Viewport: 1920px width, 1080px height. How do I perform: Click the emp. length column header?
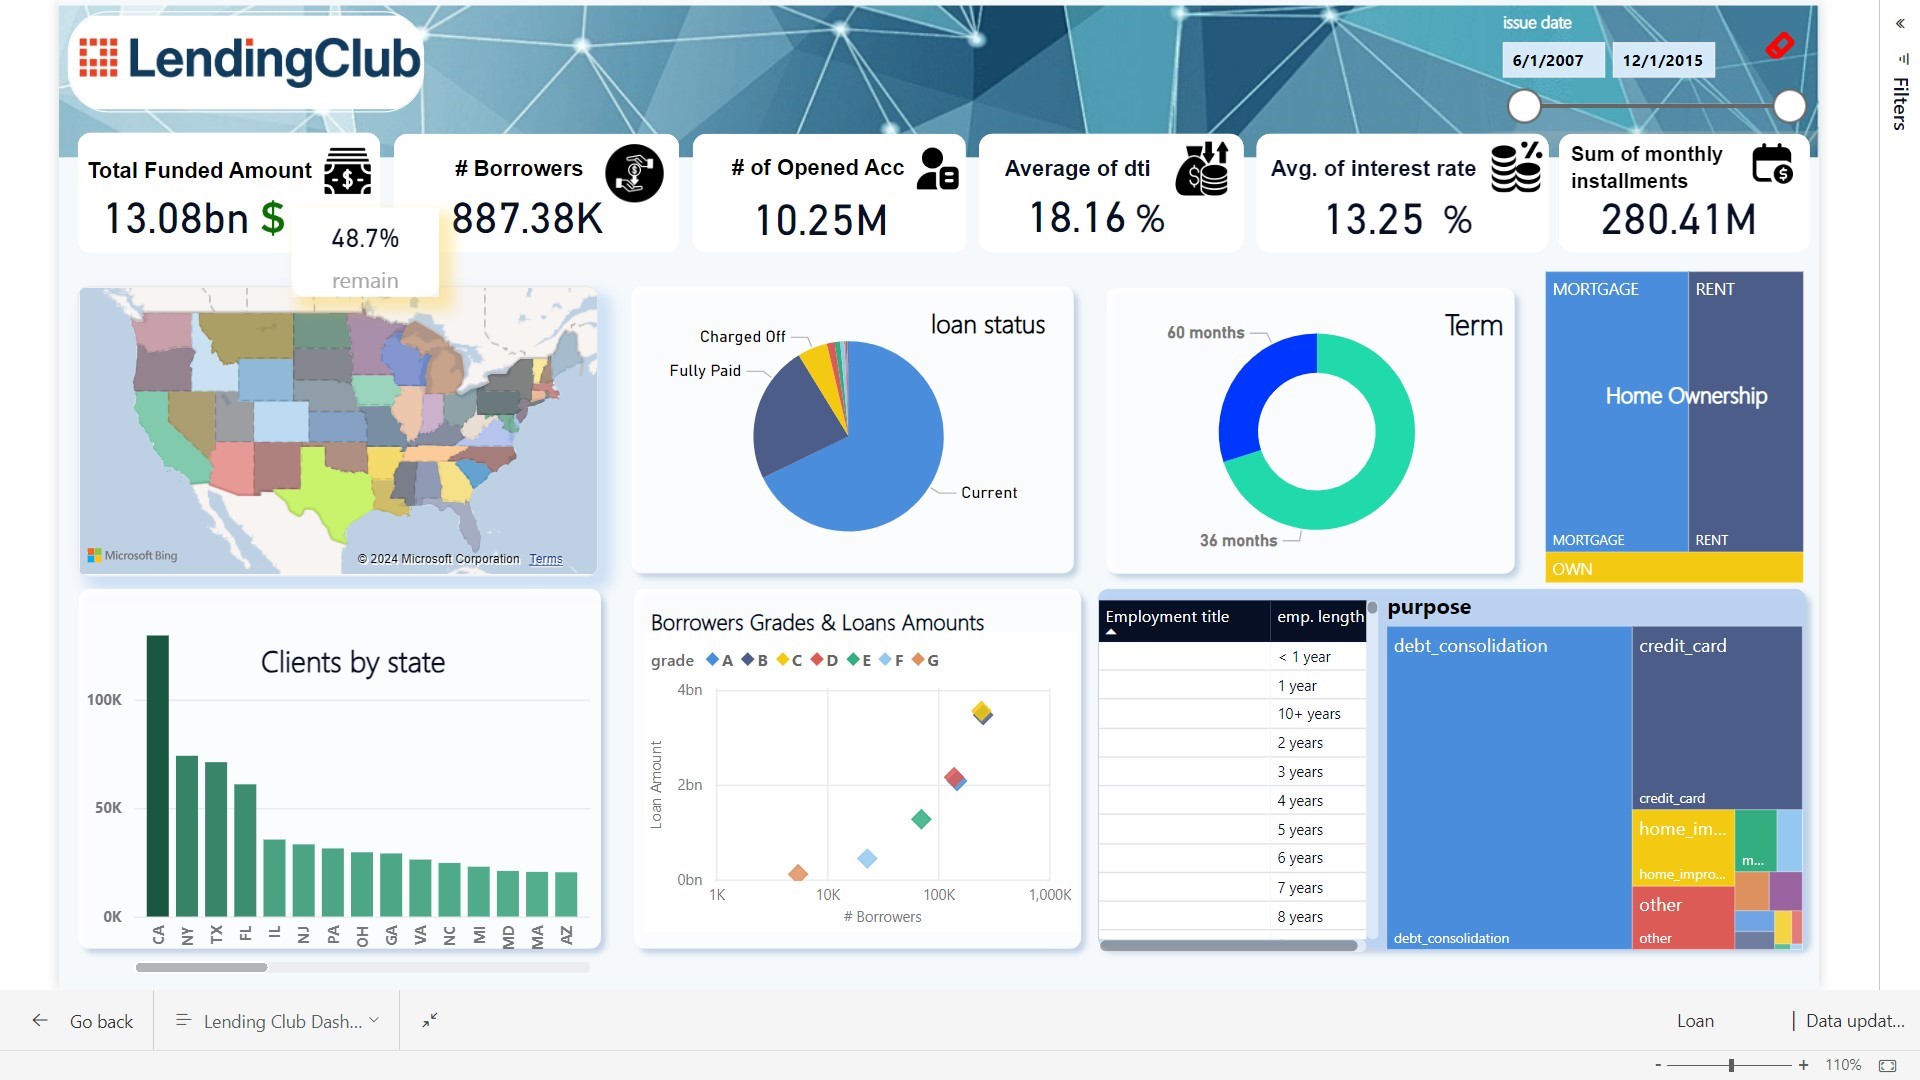[x=1319, y=617]
